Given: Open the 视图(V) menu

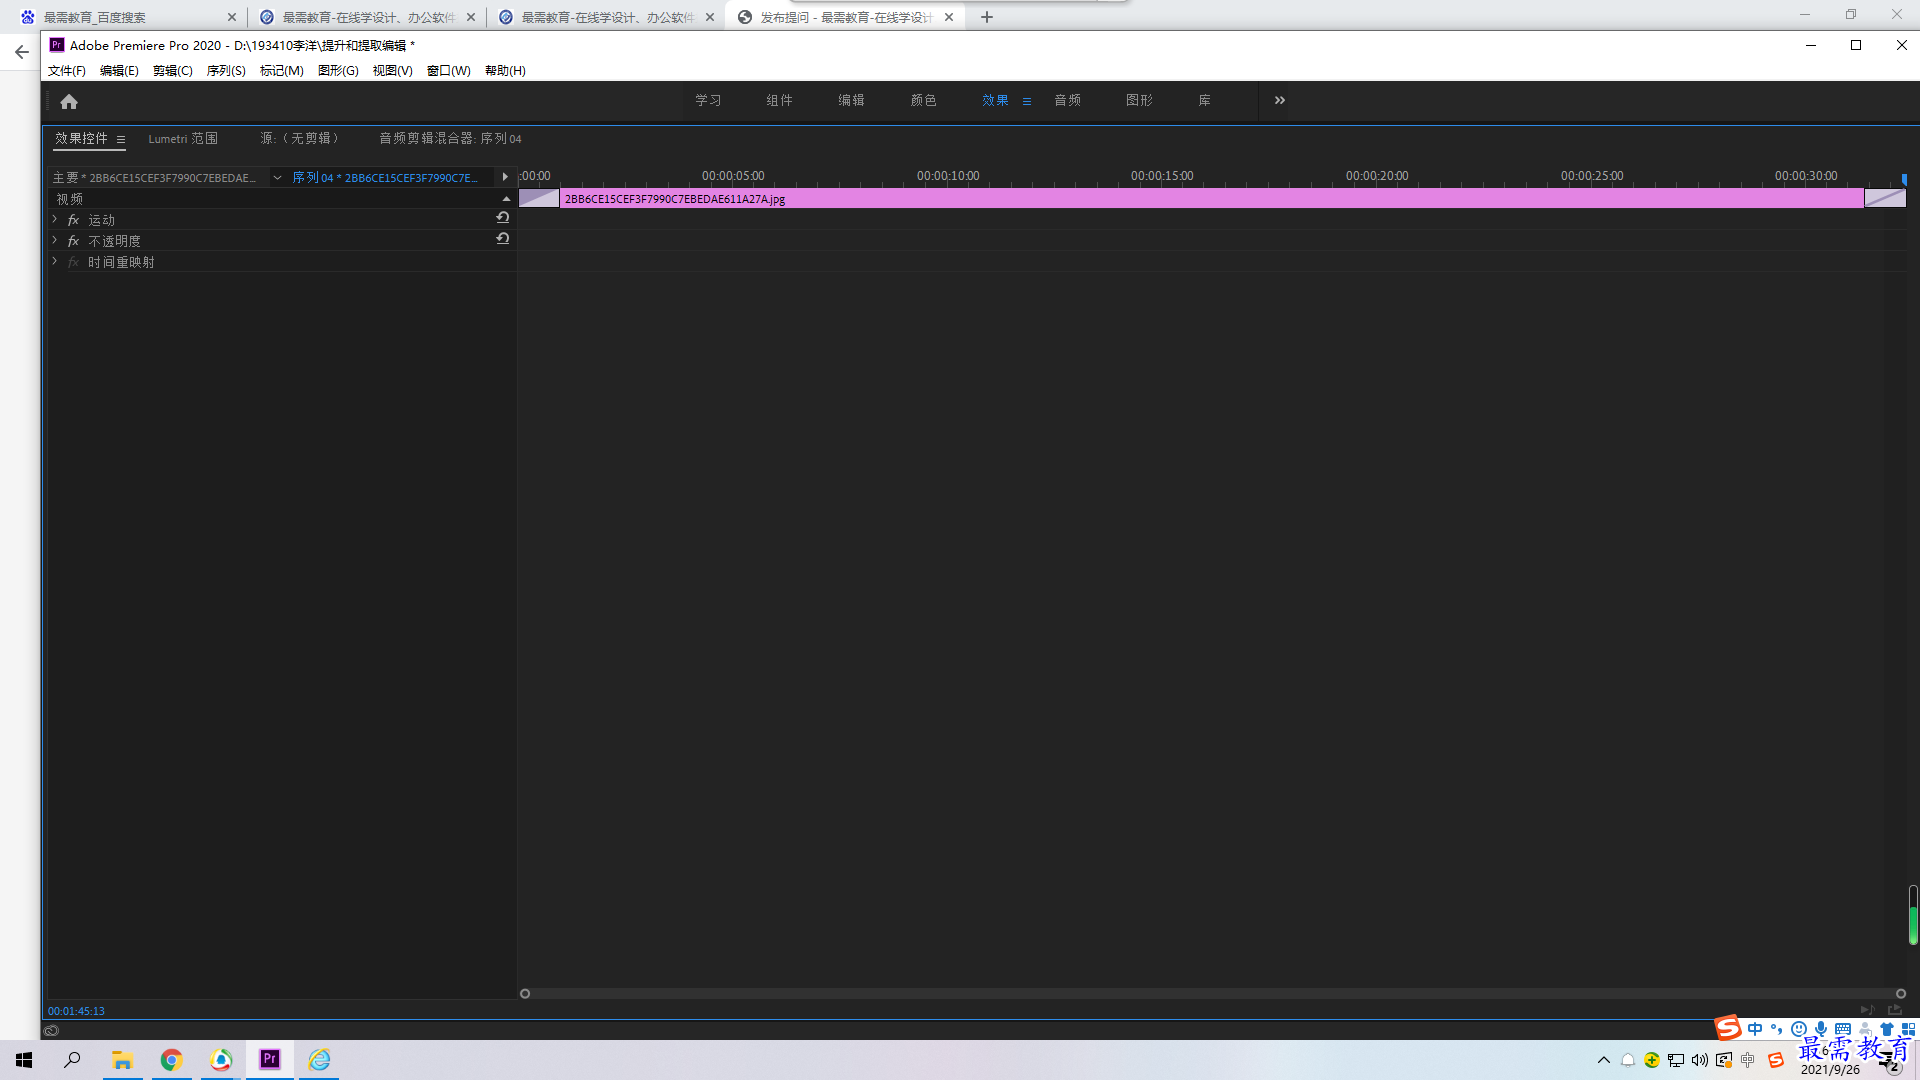Looking at the screenshot, I should point(393,71).
